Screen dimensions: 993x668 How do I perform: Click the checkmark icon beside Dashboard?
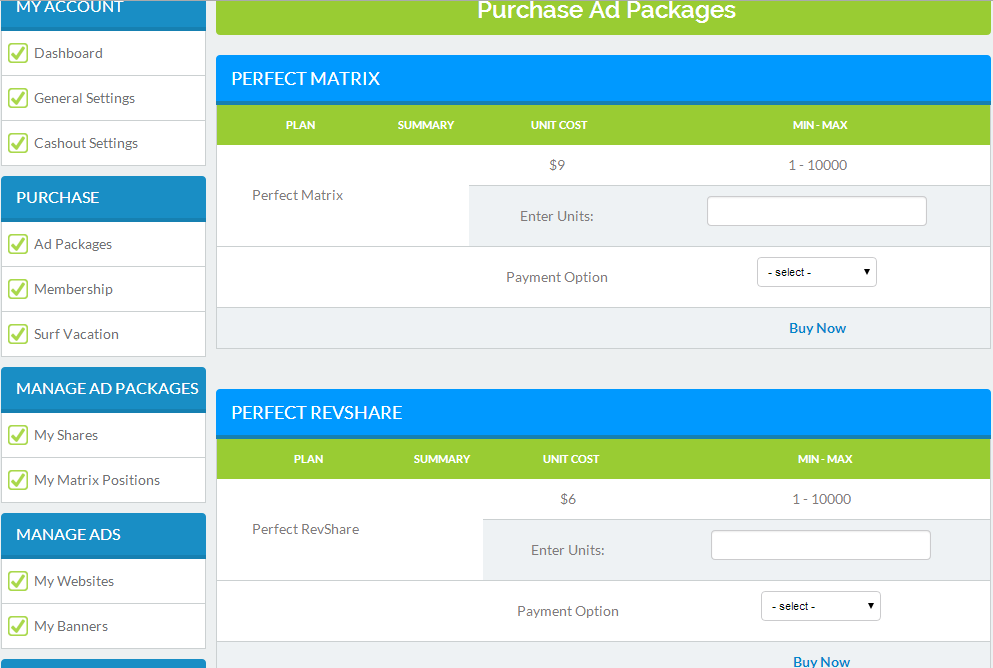18,53
